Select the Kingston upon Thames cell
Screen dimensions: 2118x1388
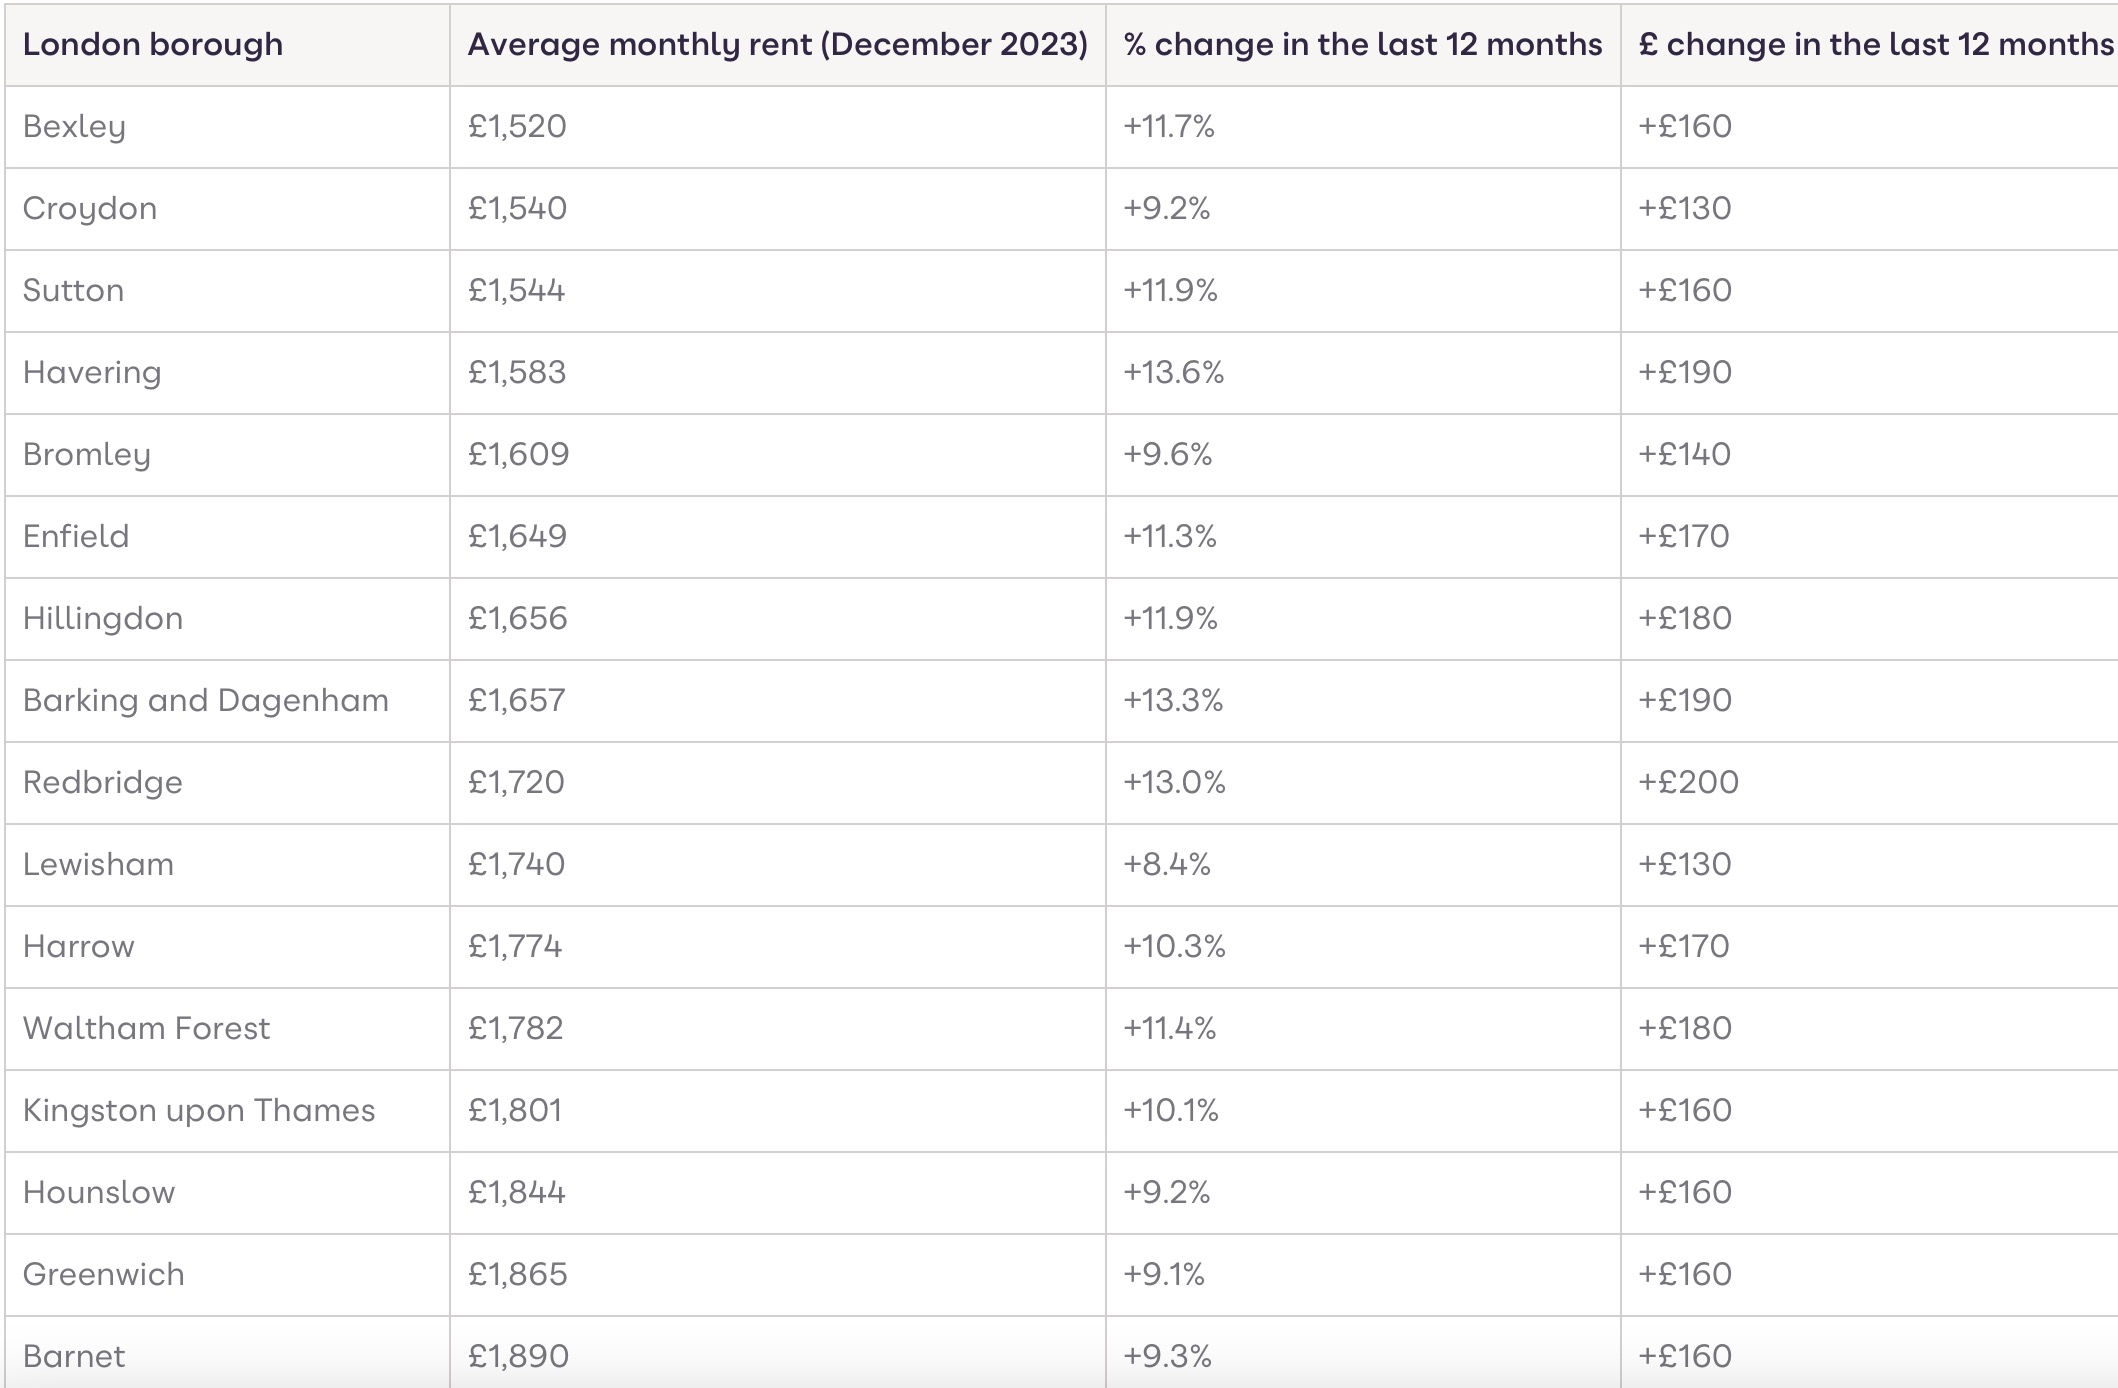(x=199, y=1111)
